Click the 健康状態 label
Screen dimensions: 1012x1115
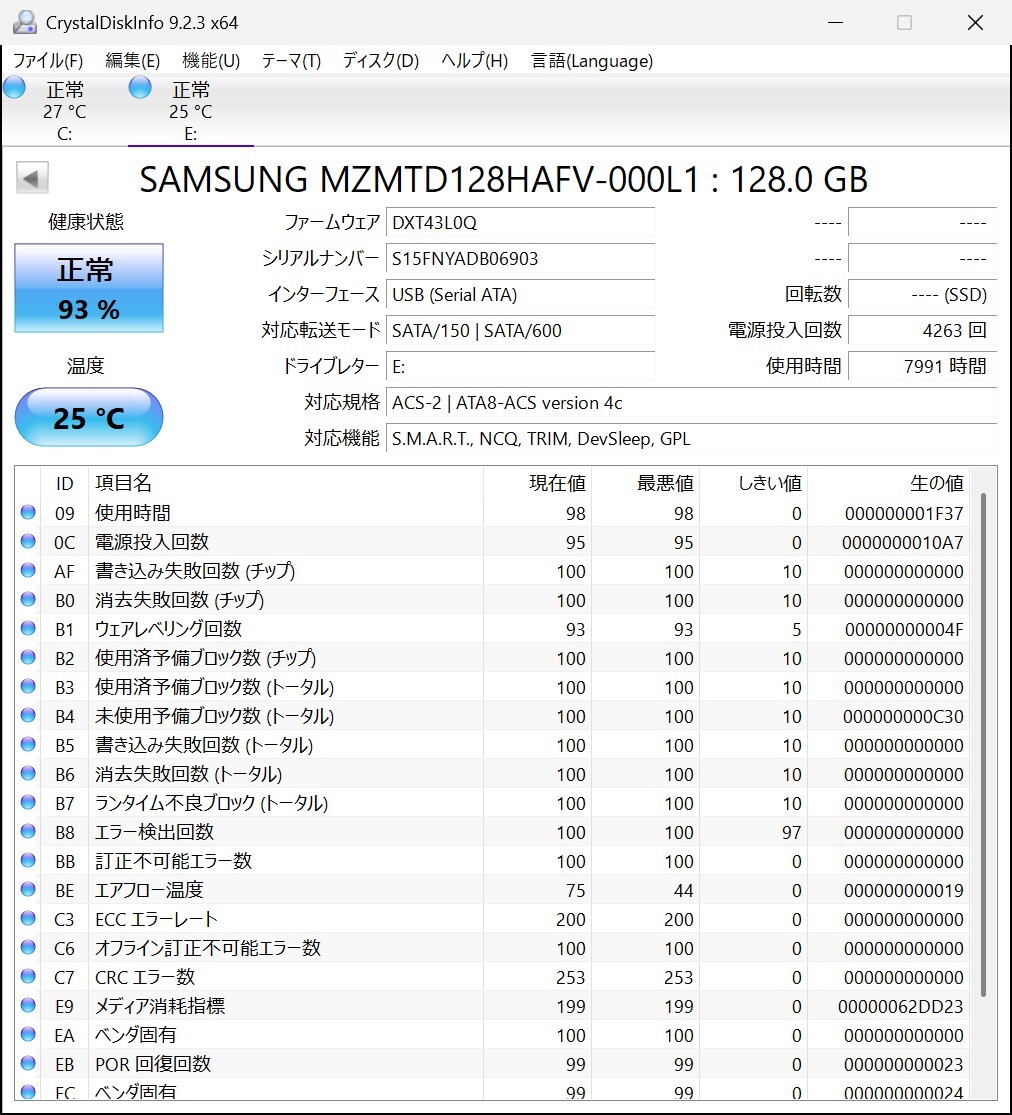coord(86,222)
